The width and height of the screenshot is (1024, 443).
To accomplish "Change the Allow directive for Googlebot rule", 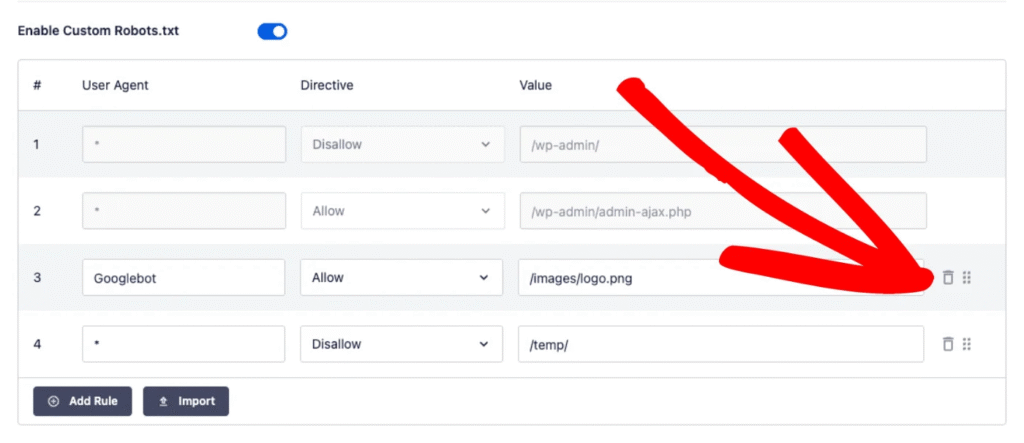I will (x=401, y=278).
